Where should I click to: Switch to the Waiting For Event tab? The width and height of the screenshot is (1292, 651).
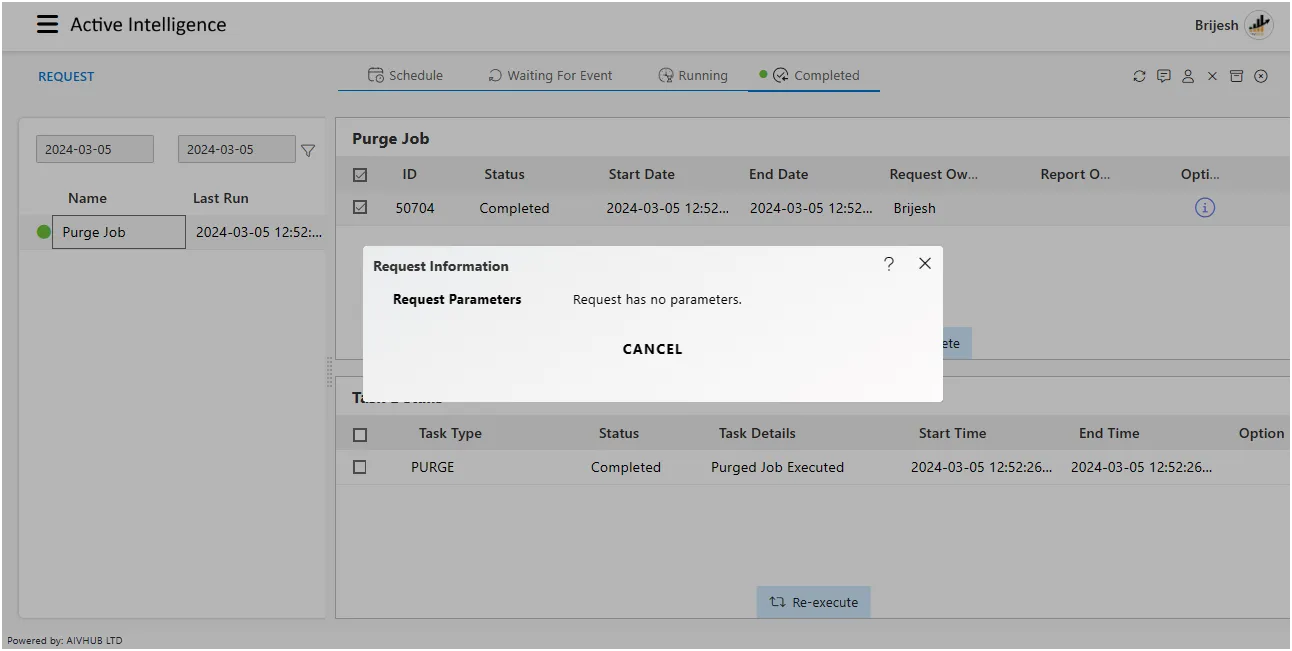(x=550, y=75)
